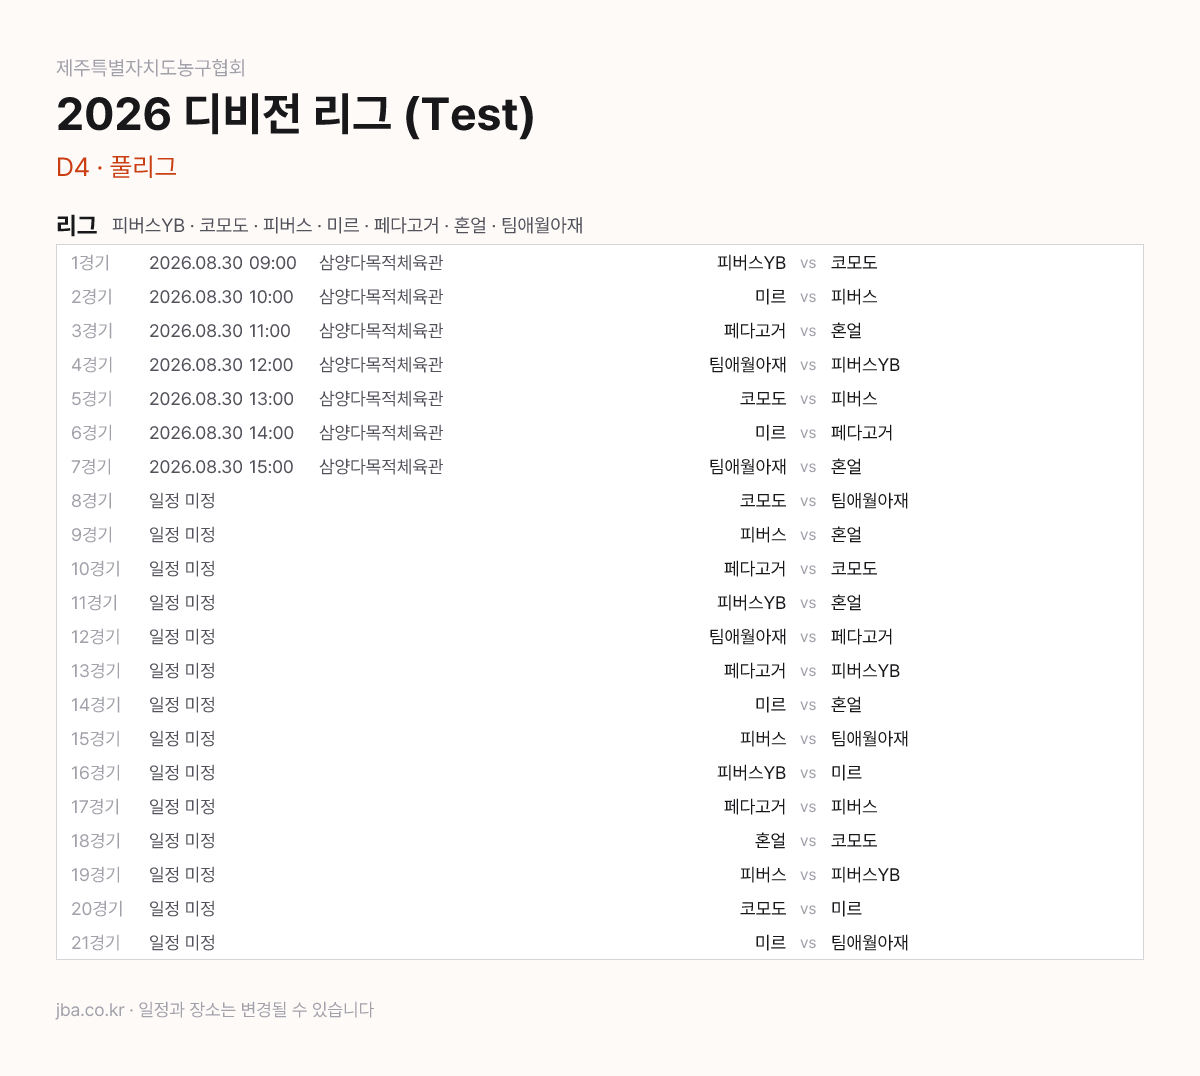Click 제주특별자치도농구협회 header text
Screen dimensions: 1200x1076
pos(151,68)
